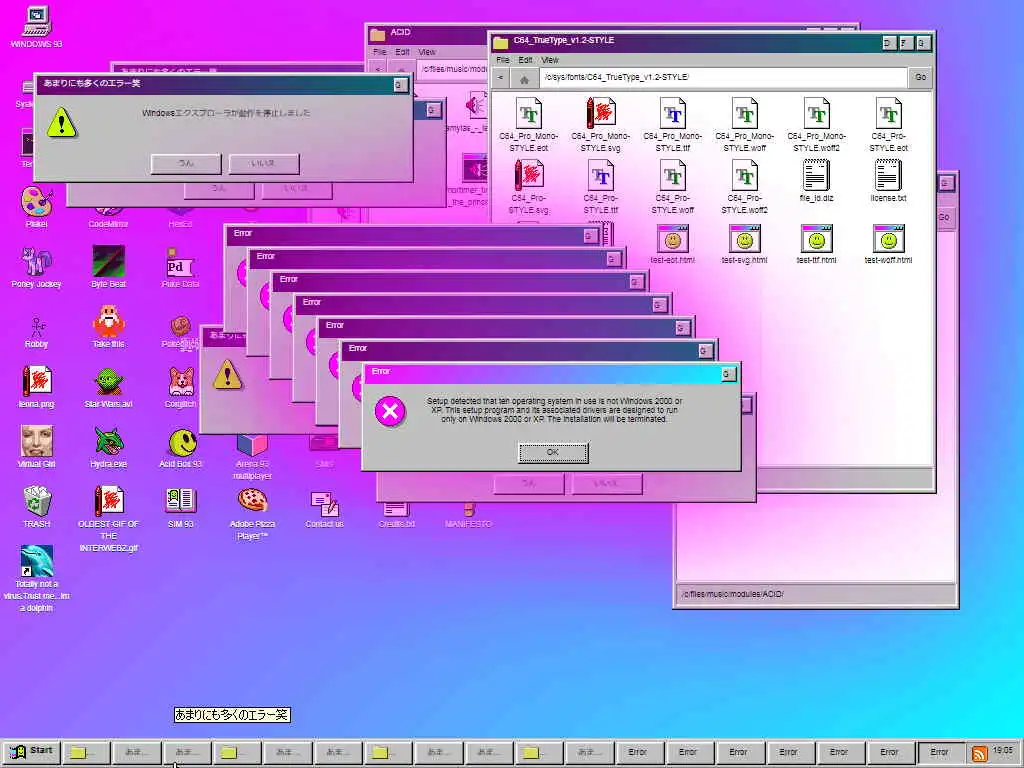The height and width of the screenshot is (768, 1024).
Task: Click the うん button in Japanese warning dialog
Action: [186, 163]
